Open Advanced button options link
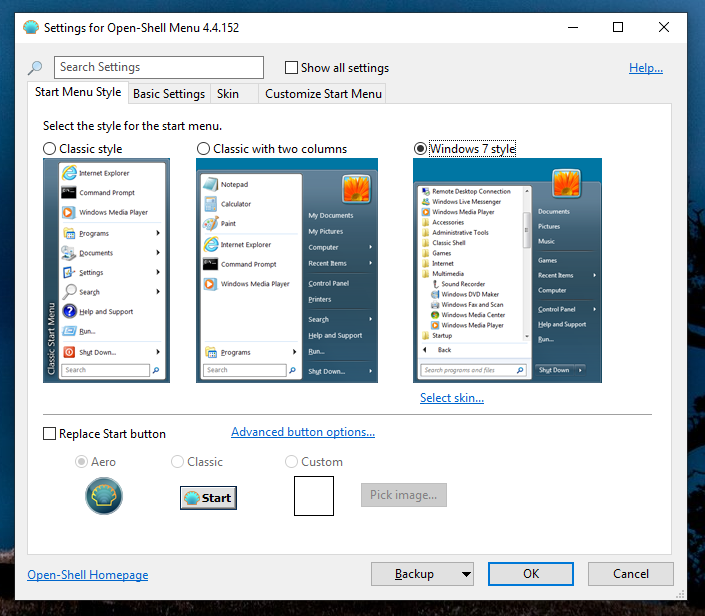This screenshot has height=616, width=705. 303,432
